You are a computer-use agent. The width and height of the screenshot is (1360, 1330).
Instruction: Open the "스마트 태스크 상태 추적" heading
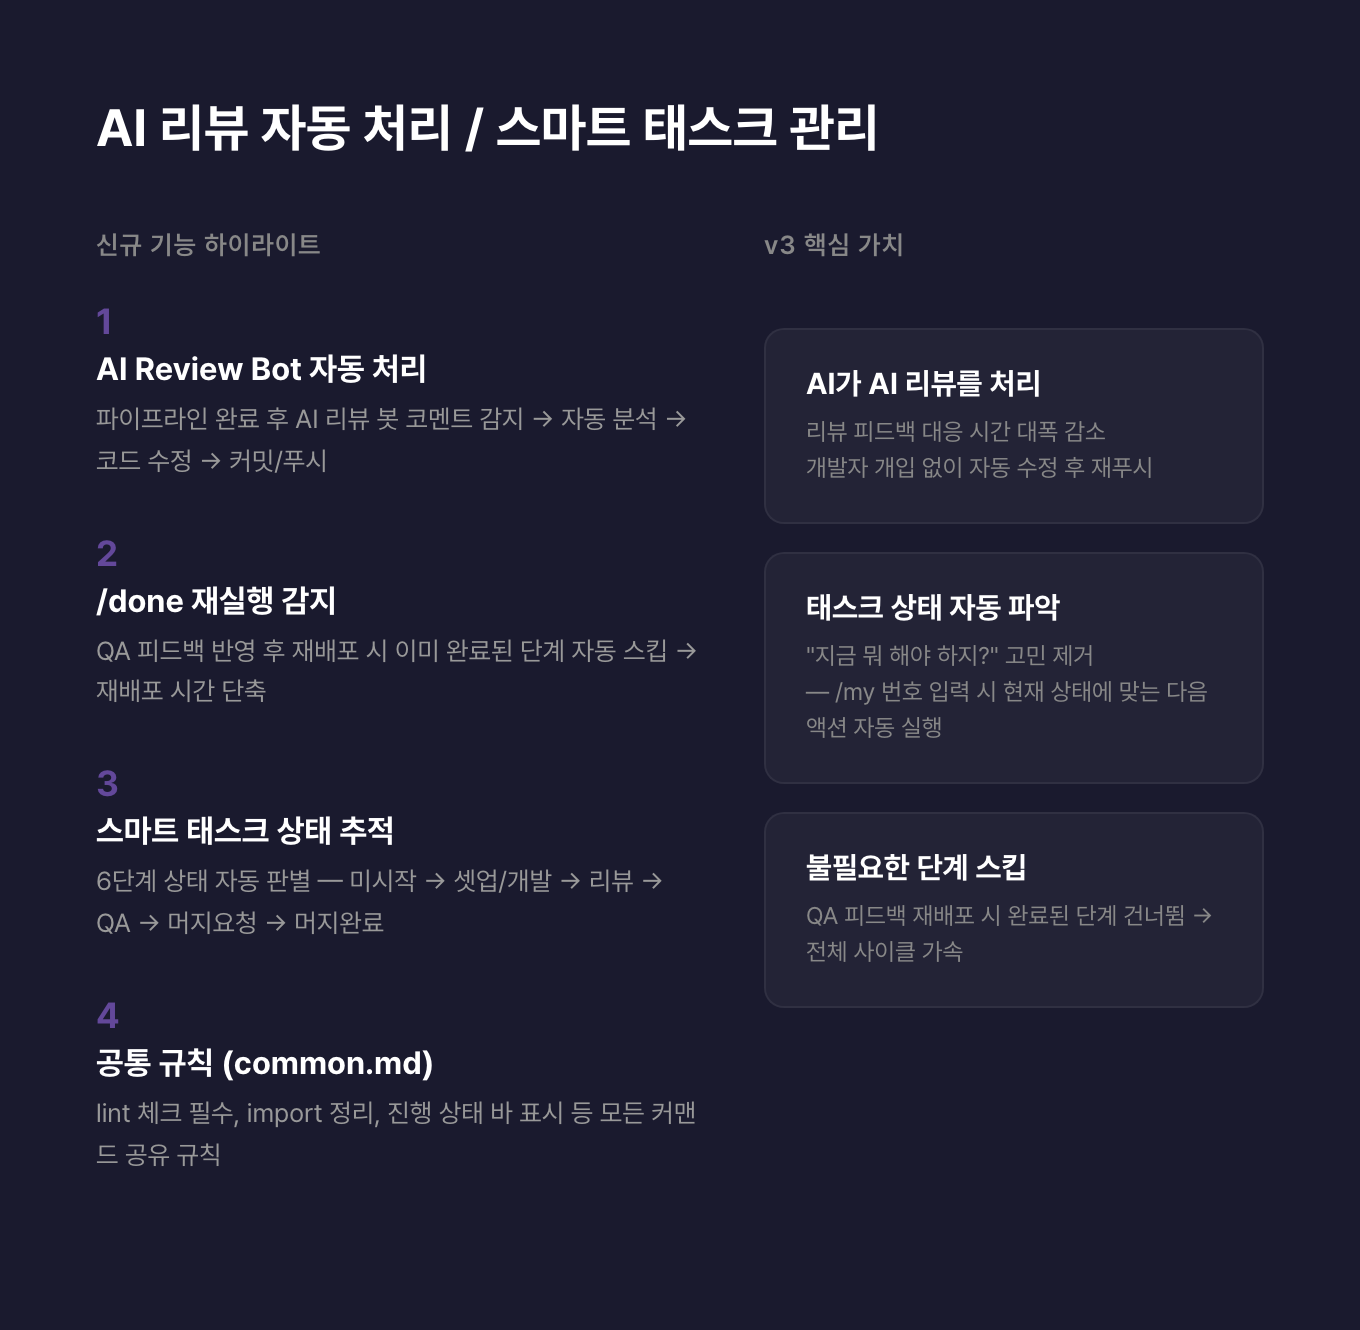tap(245, 830)
